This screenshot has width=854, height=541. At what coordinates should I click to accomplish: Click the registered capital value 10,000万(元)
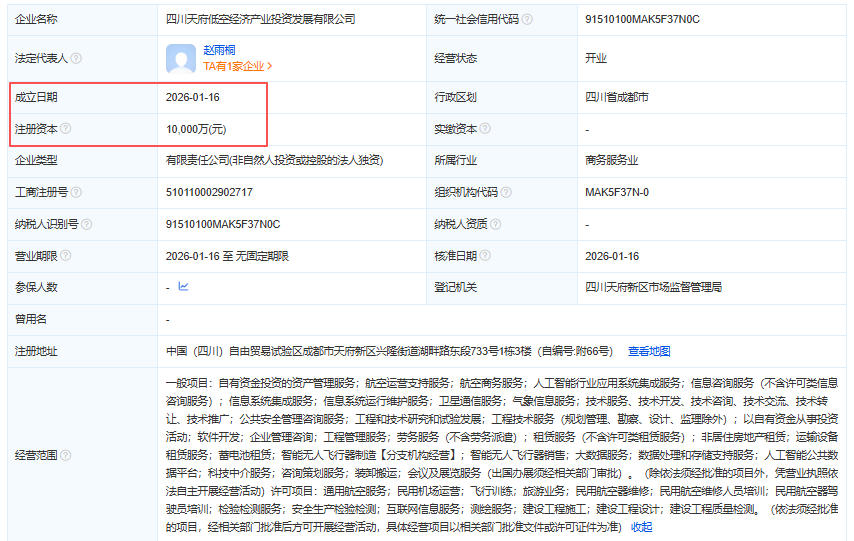click(196, 129)
